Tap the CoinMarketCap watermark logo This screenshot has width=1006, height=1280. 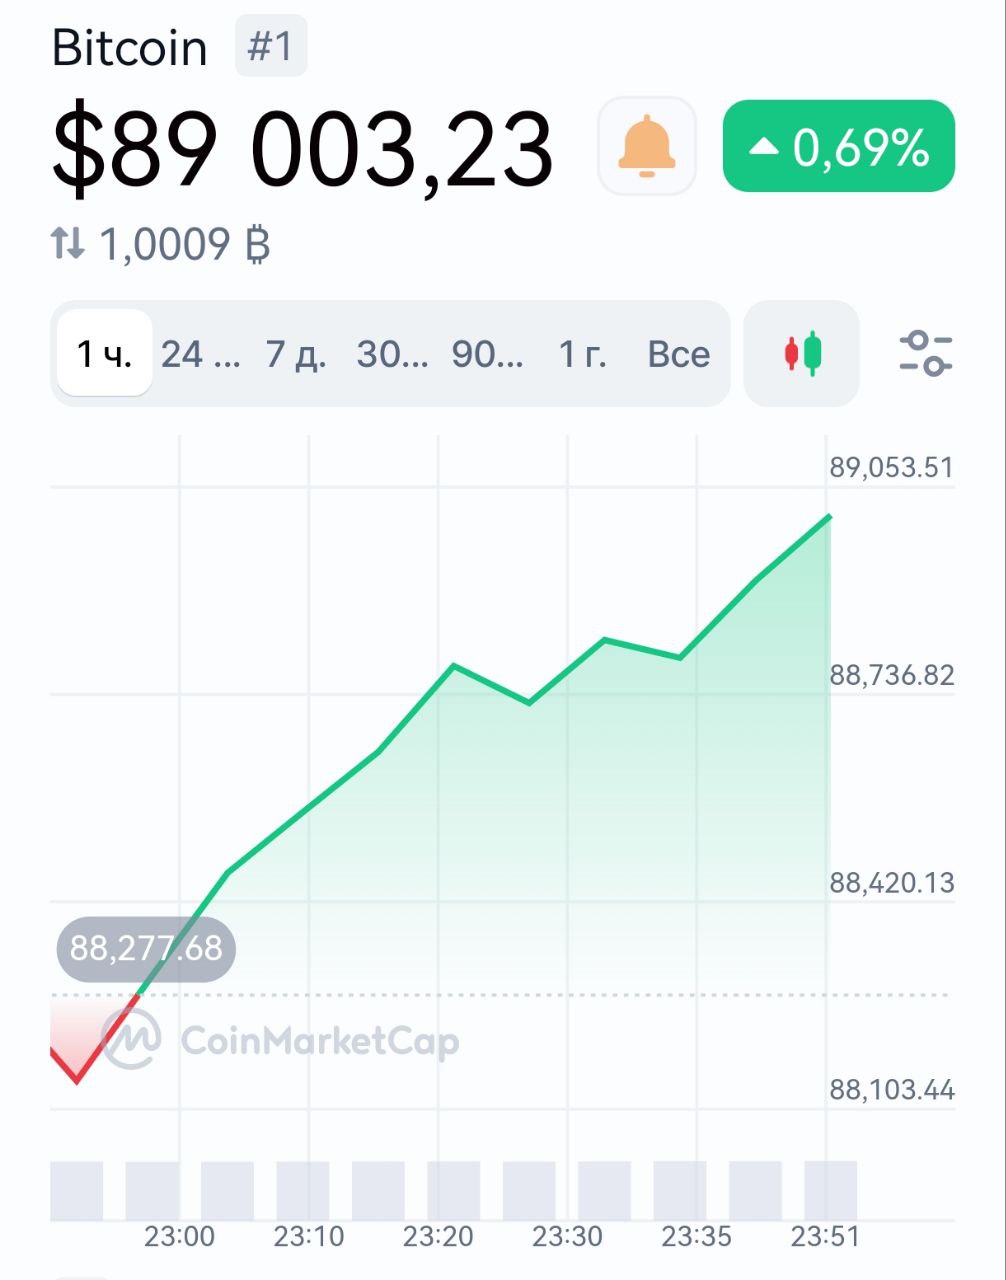(x=132, y=1039)
